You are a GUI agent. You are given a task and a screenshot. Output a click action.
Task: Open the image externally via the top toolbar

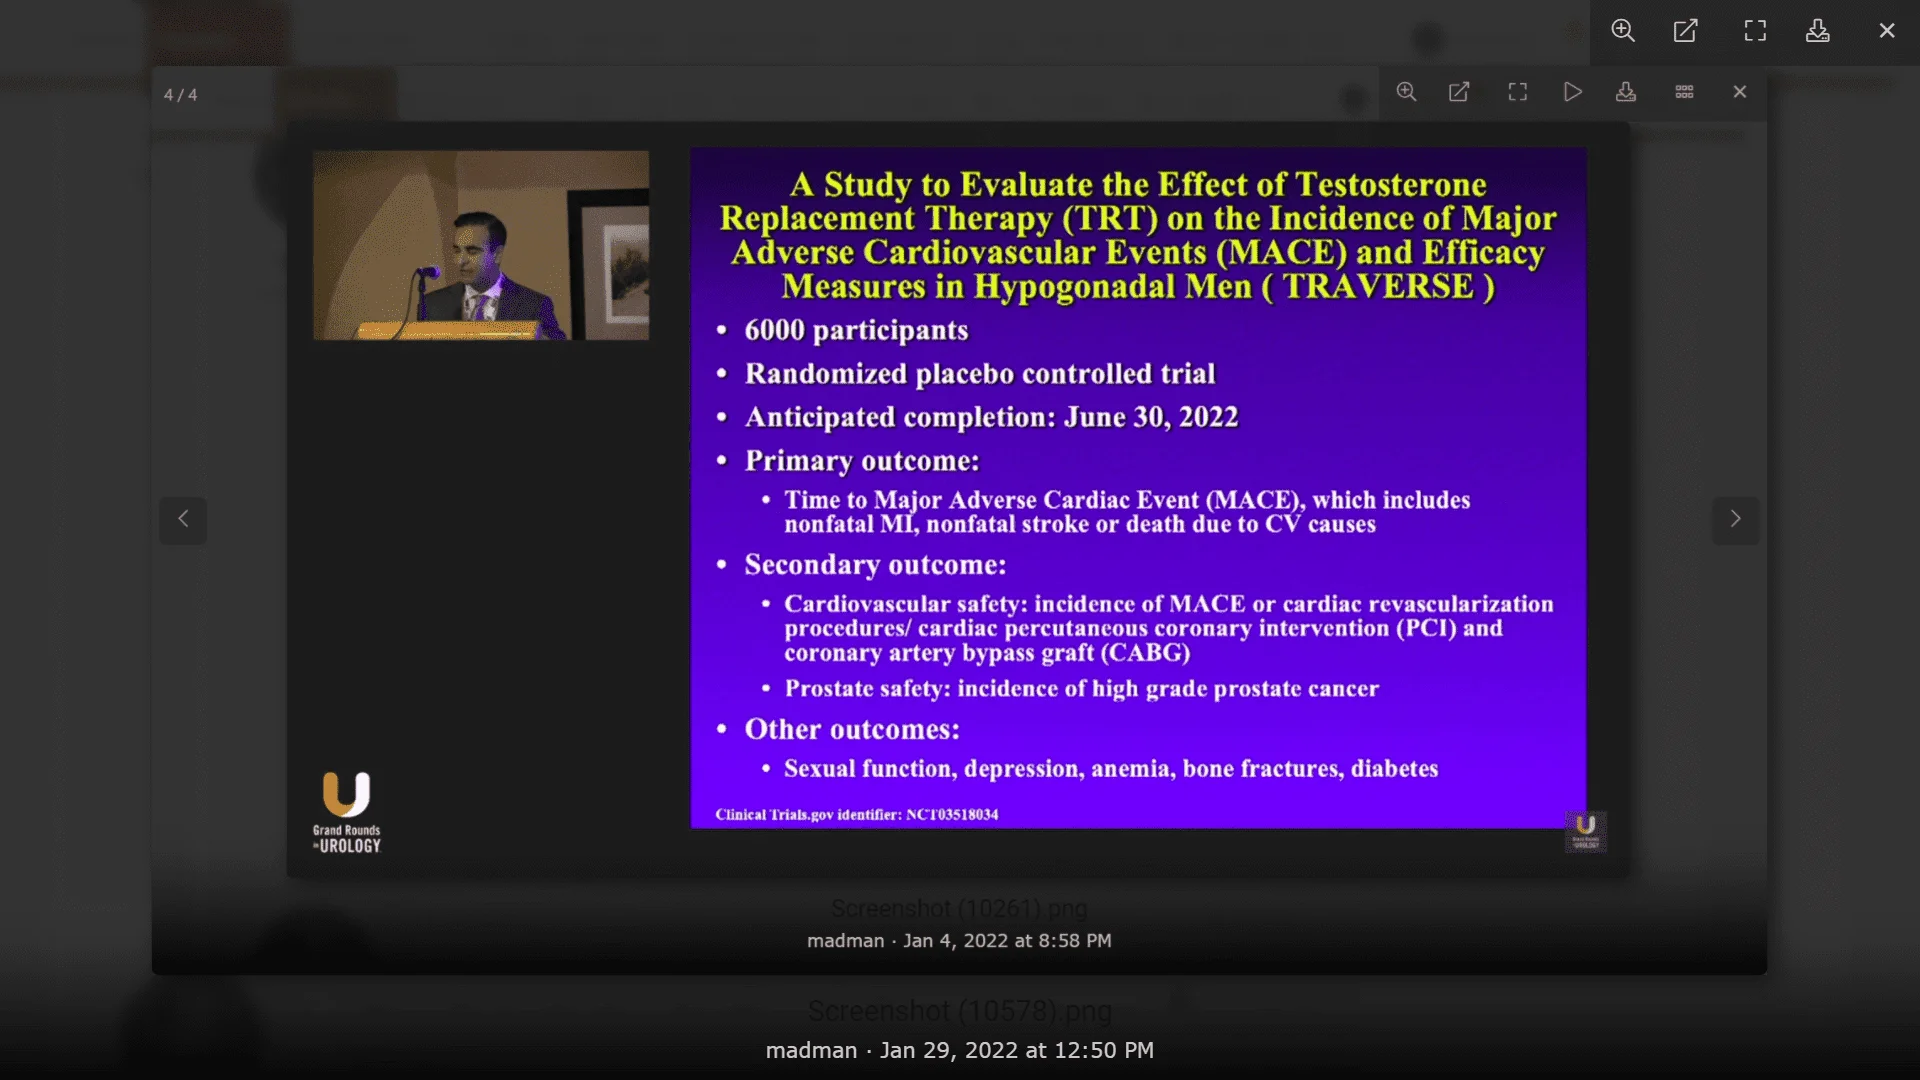(x=1685, y=31)
